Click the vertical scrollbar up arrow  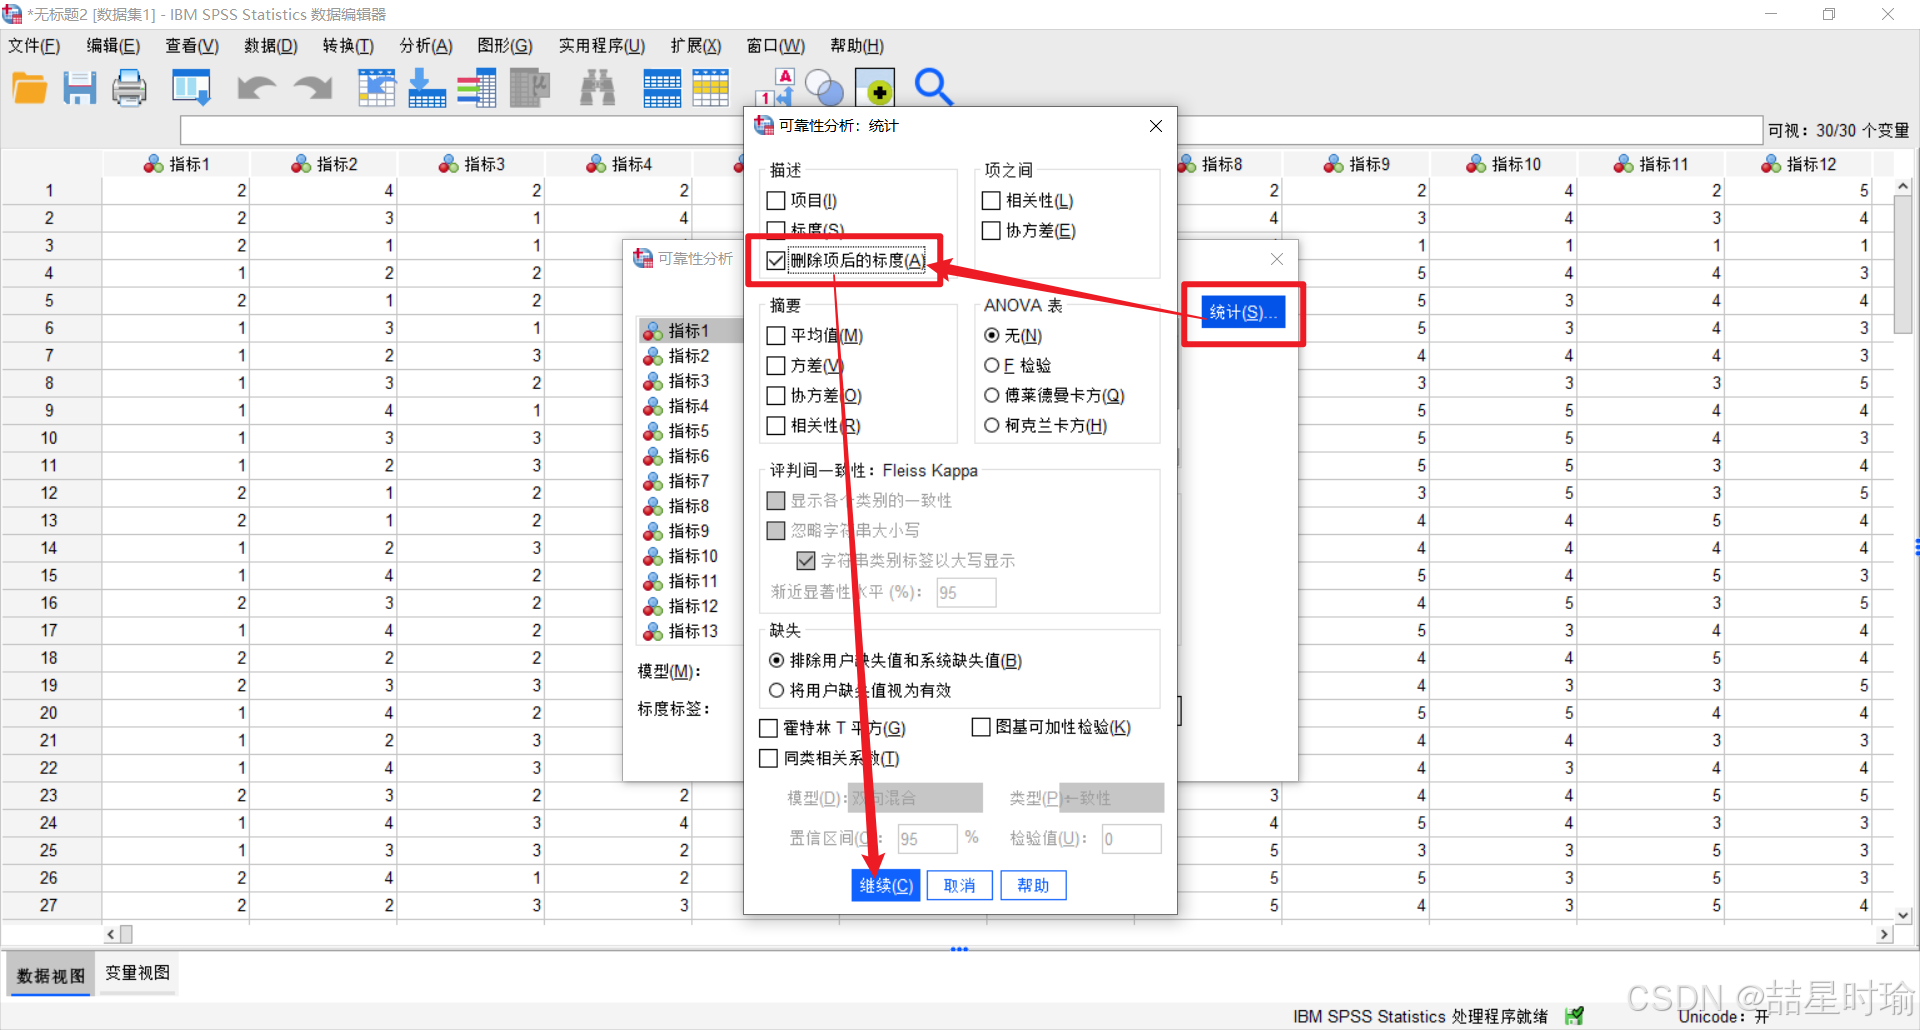(1904, 187)
